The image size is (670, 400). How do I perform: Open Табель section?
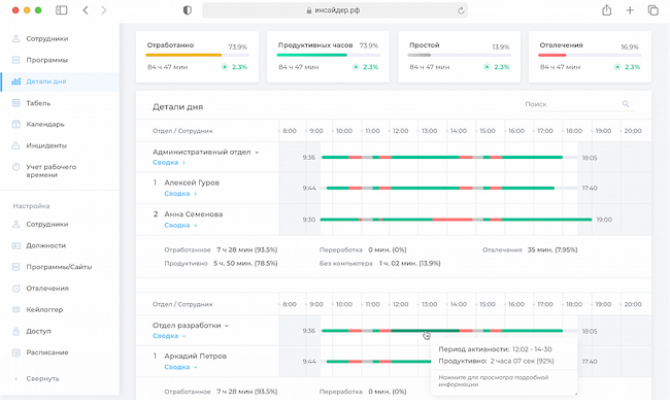[x=38, y=103]
